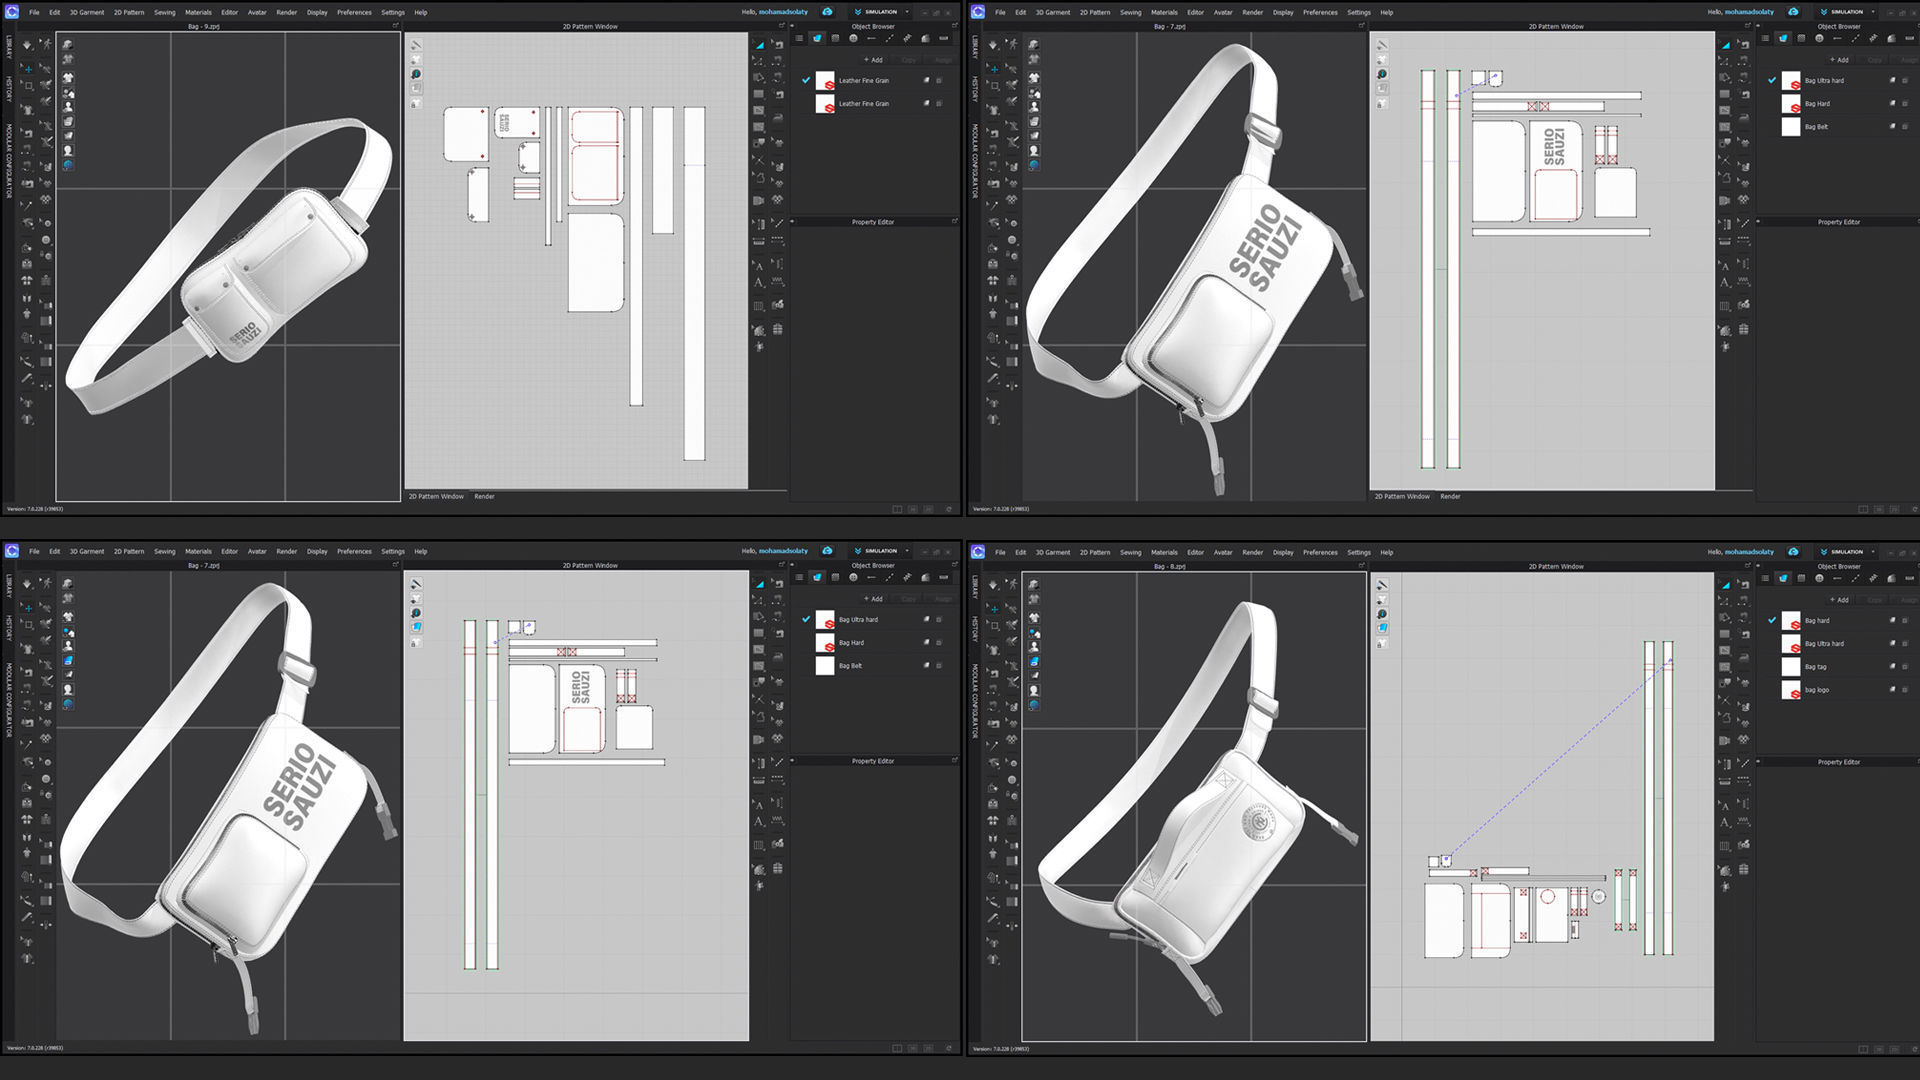Viewport: 1920px width, 1080px height.
Task: Open MODULAR CONFIGURATOR side tab in Bag - 9 window
Action: click(x=9, y=160)
